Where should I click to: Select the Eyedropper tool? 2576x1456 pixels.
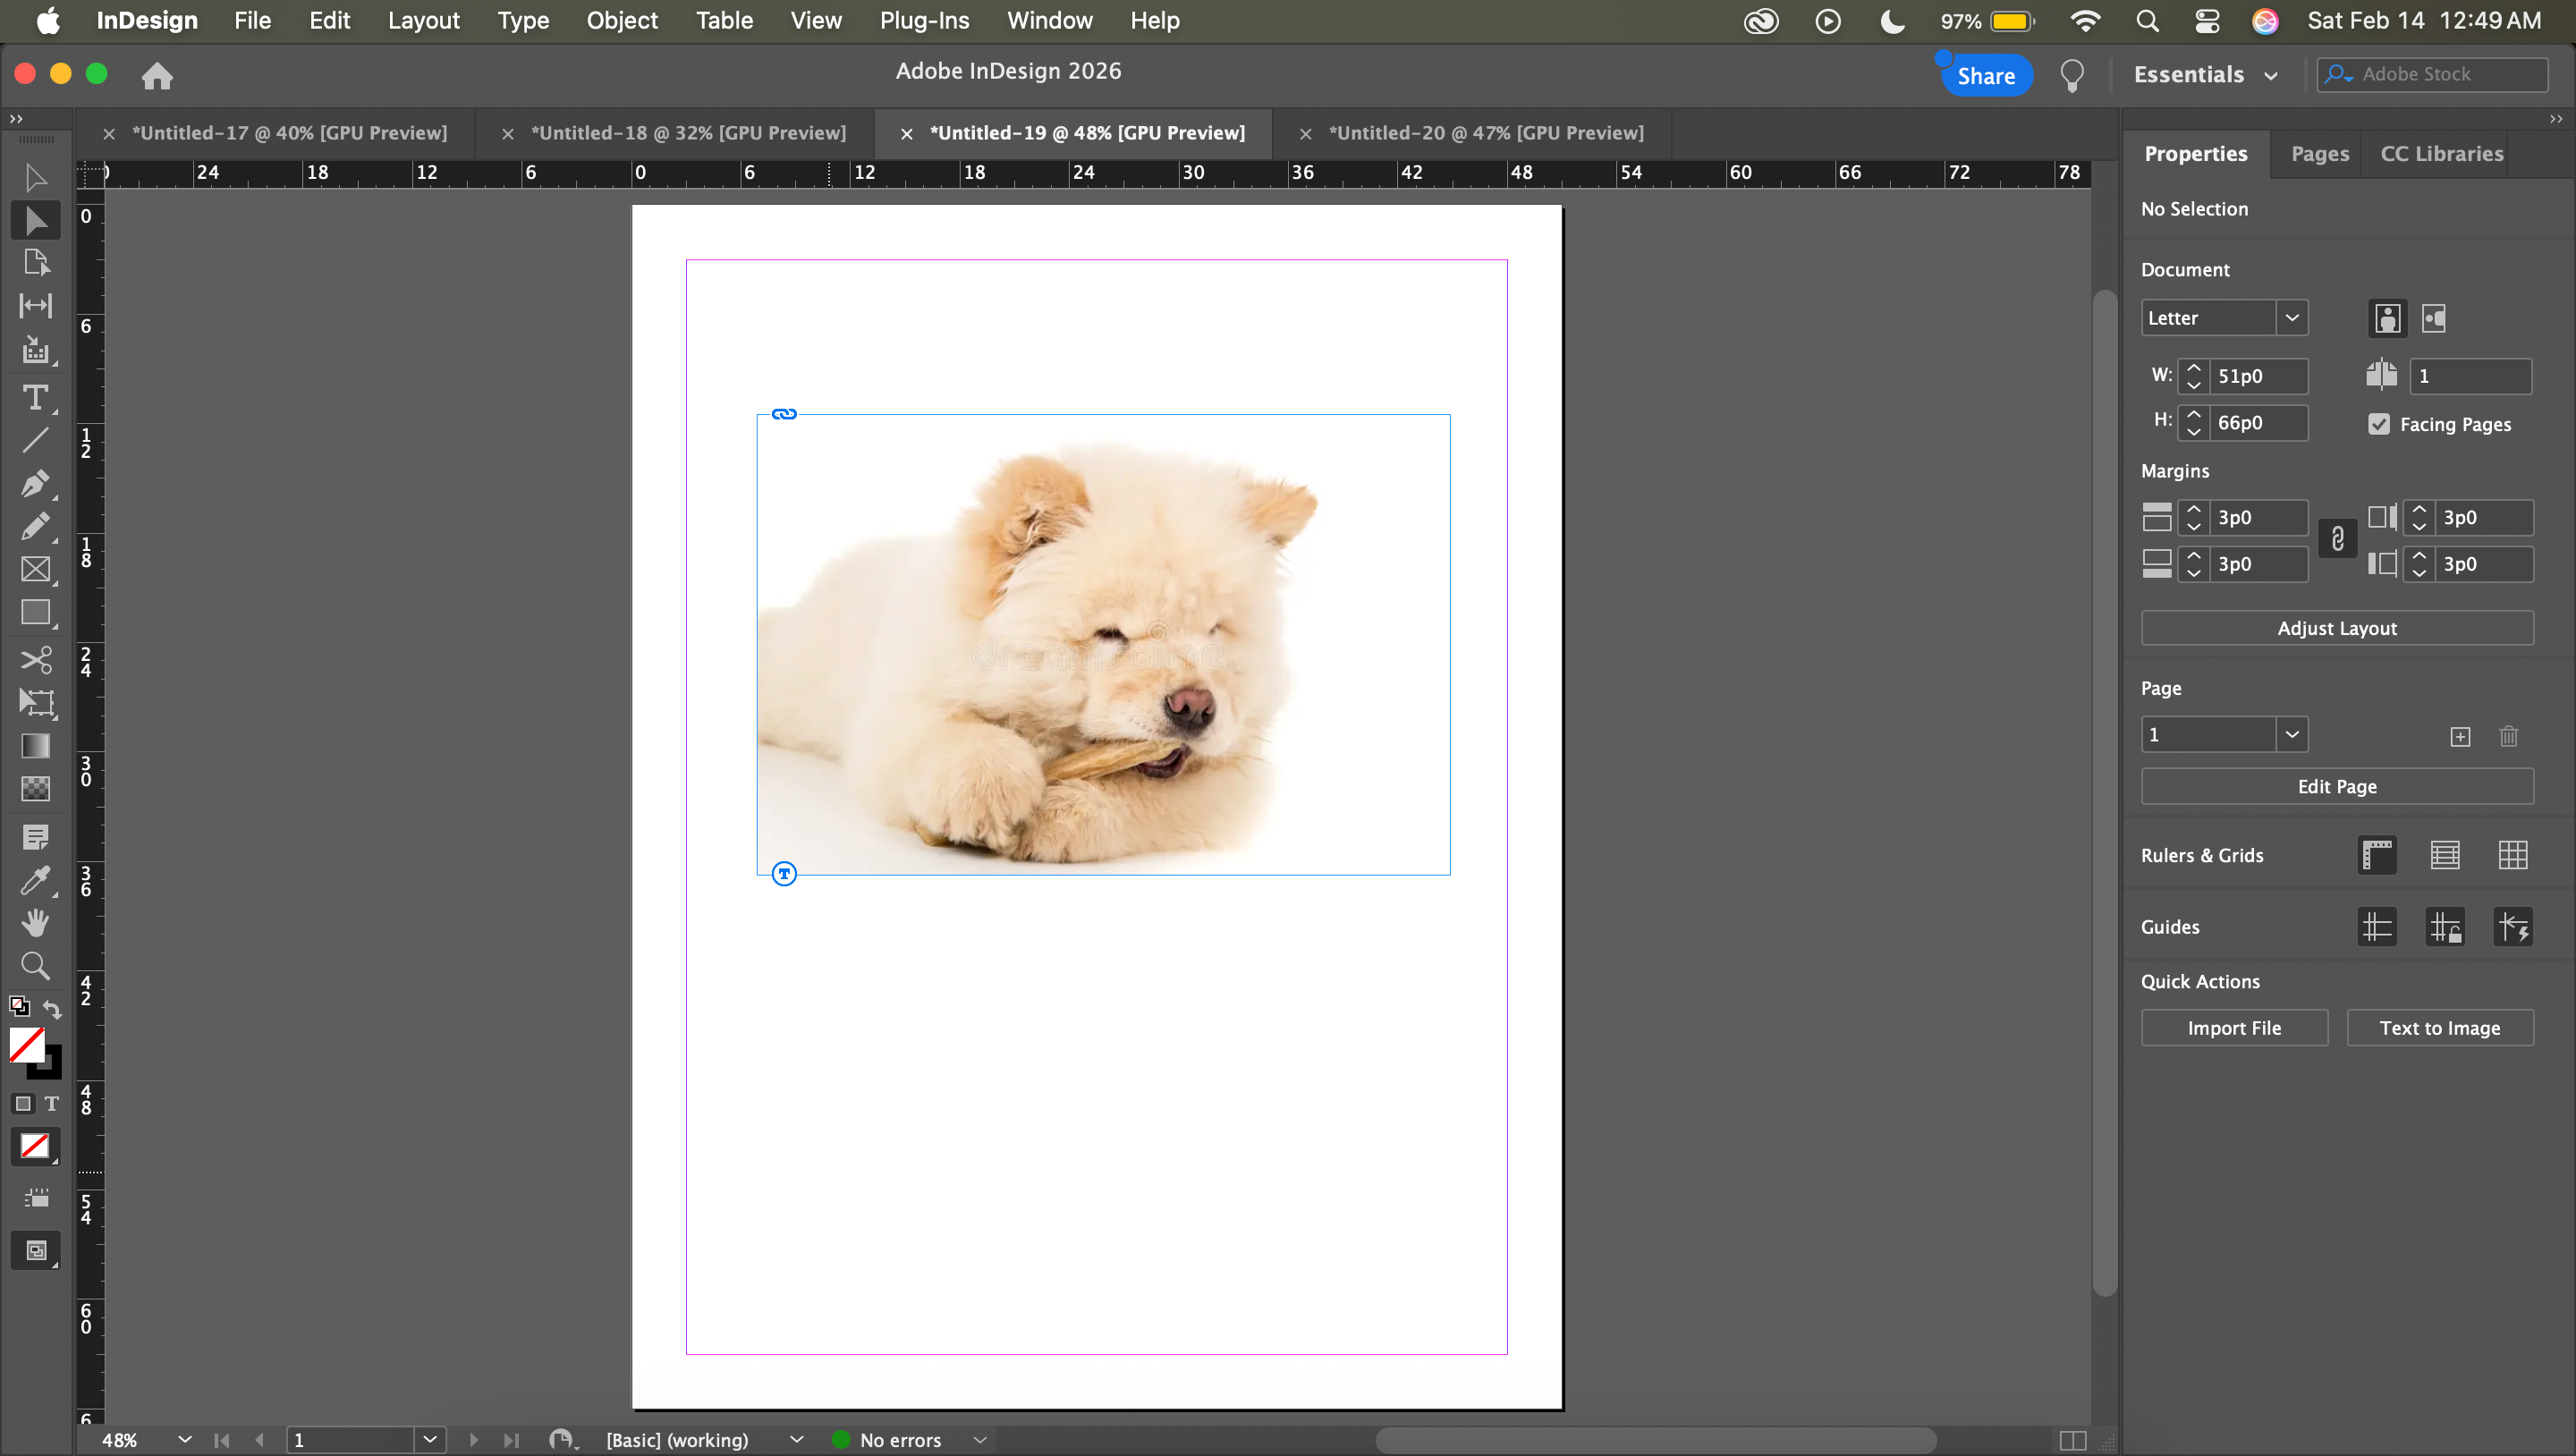coord(35,880)
